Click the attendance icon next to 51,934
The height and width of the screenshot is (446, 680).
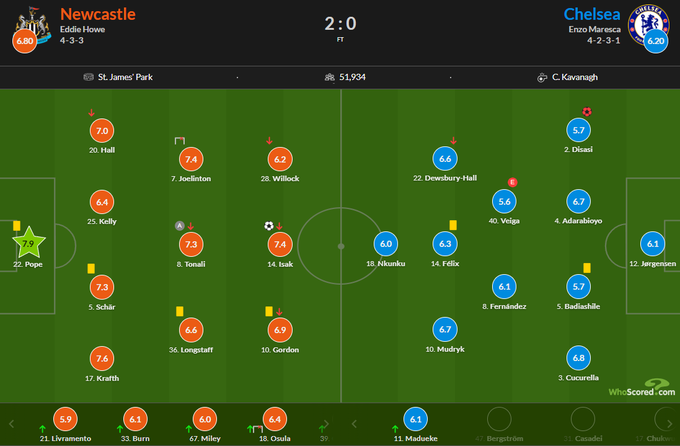[x=329, y=76]
